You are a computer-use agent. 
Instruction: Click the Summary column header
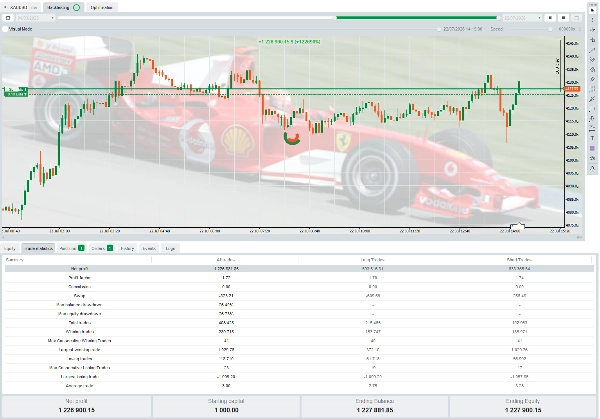point(78,259)
